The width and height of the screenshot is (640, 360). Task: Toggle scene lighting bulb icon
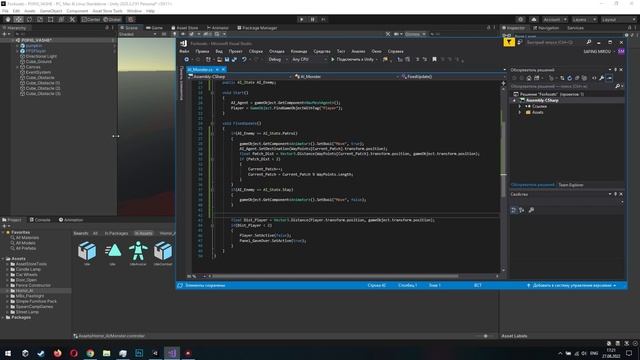coord(174,34)
